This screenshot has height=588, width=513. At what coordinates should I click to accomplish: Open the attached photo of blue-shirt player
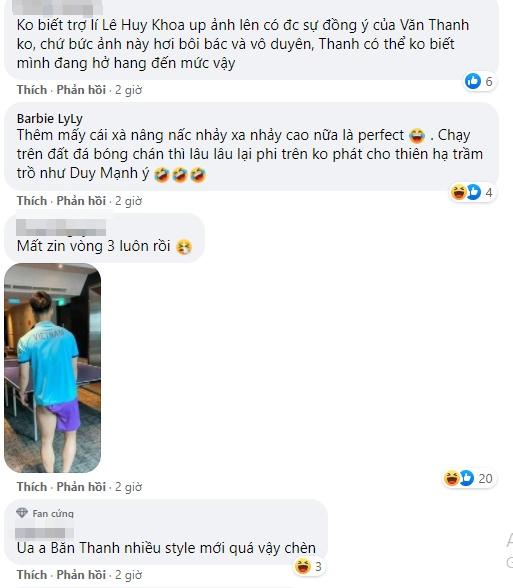pyautogui.click(x=52, y=368)
